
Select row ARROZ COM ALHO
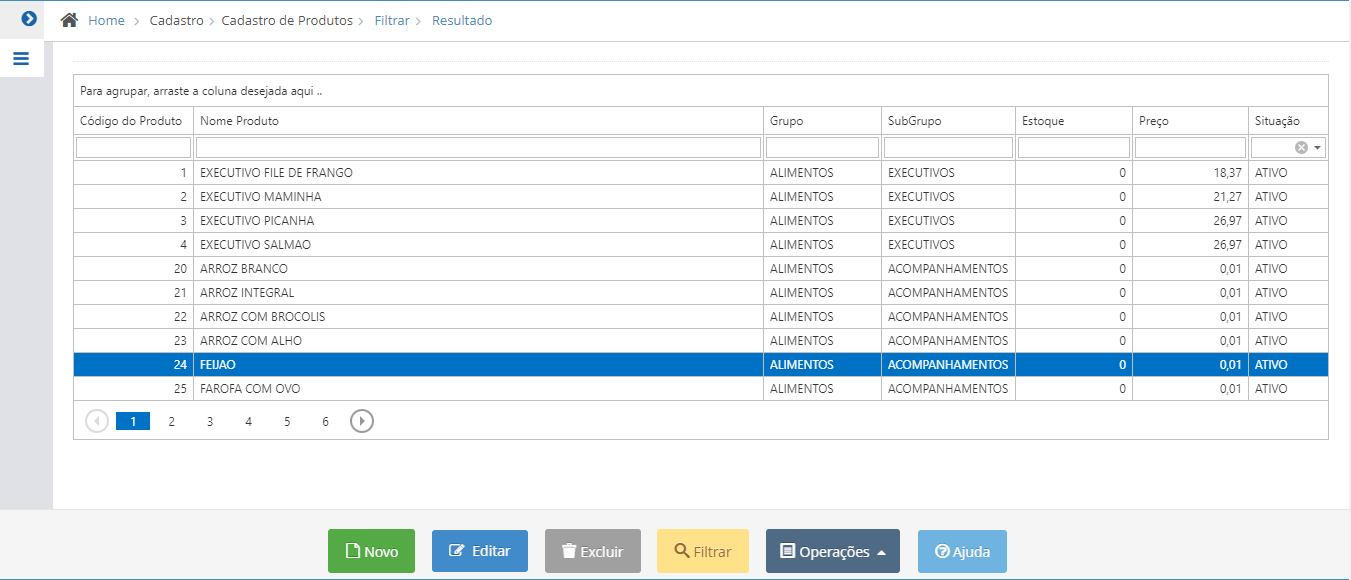(700, 341)
